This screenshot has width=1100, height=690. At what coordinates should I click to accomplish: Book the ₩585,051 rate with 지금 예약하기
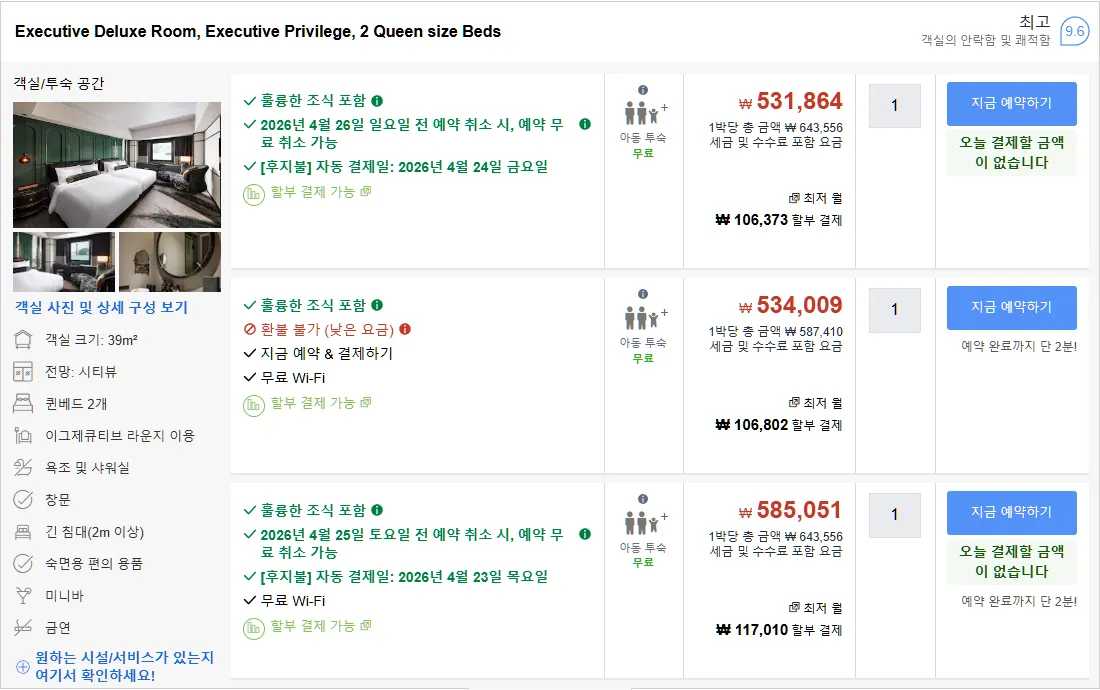(1012, 513)
